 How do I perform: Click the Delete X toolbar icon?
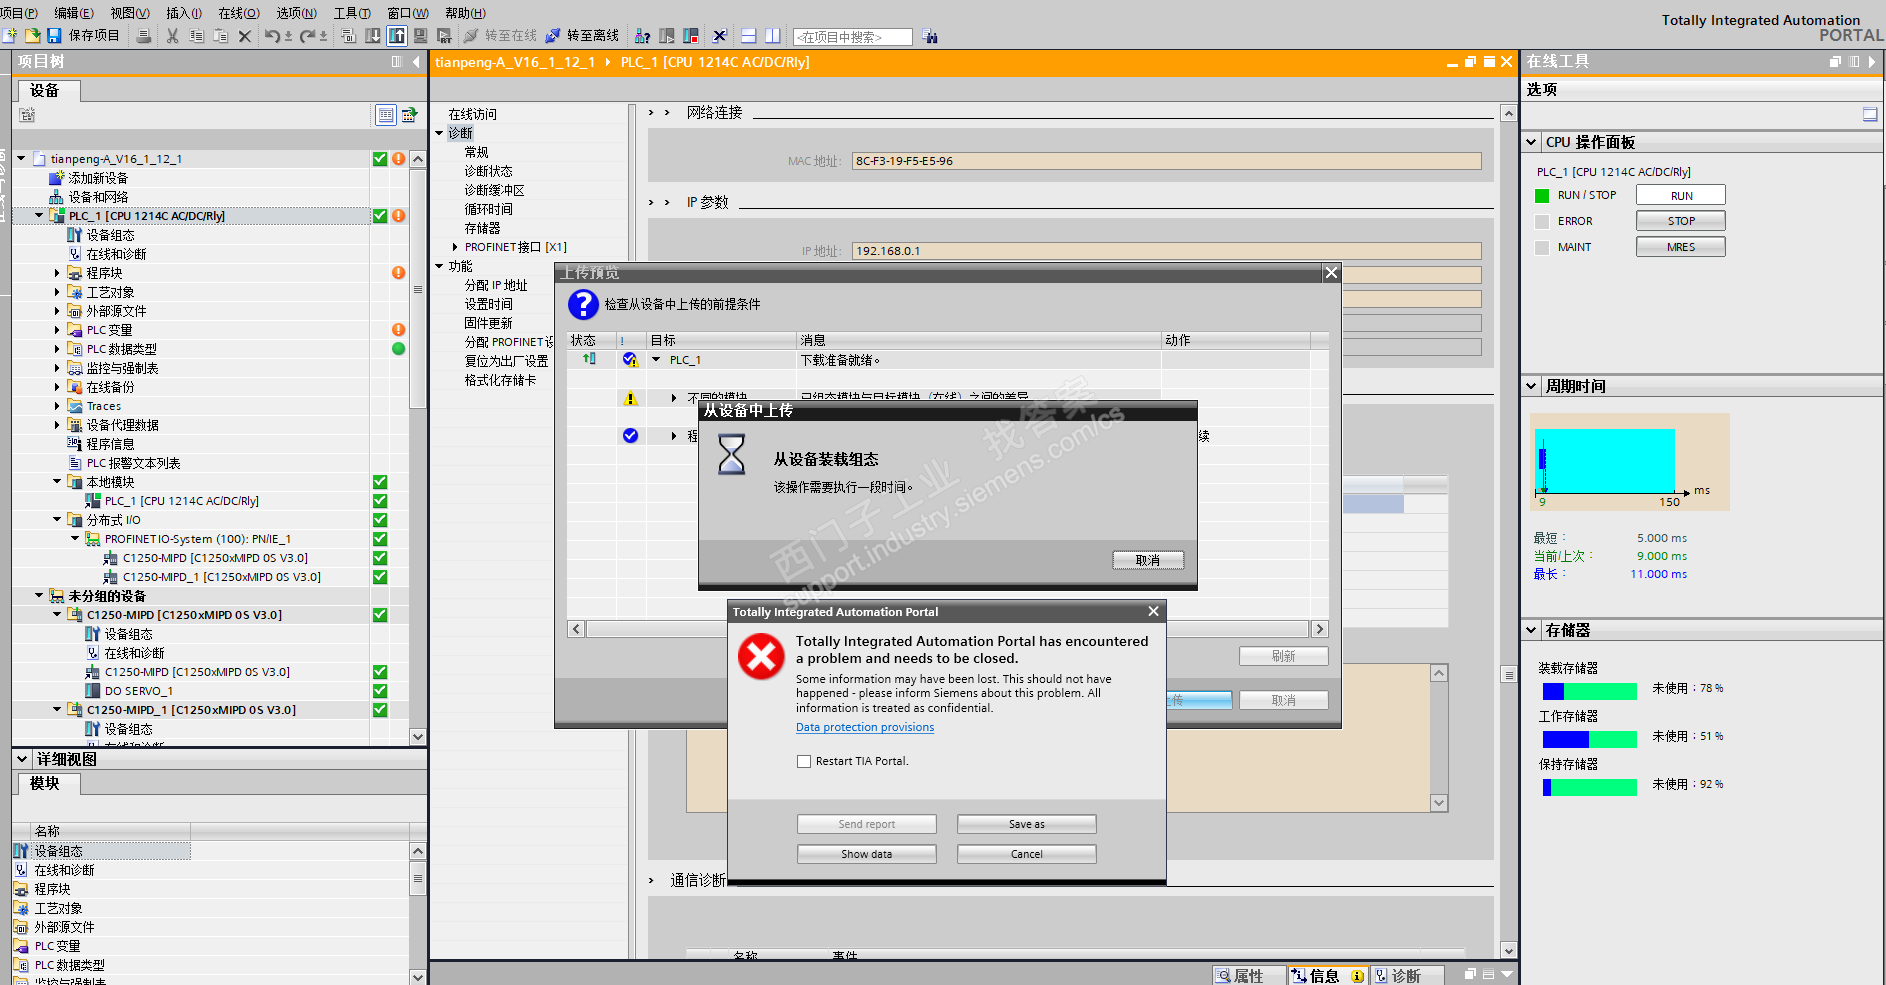coord(244,36)
